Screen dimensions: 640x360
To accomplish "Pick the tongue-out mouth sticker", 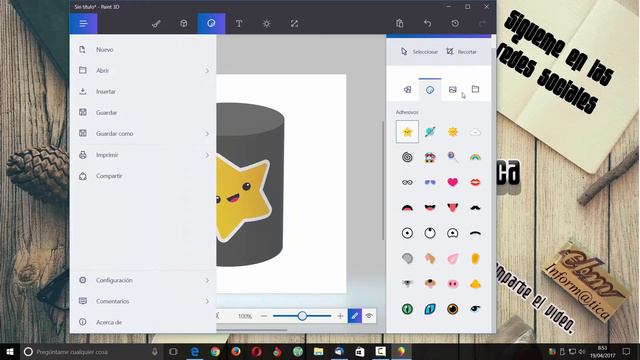I will pos(453,208).
